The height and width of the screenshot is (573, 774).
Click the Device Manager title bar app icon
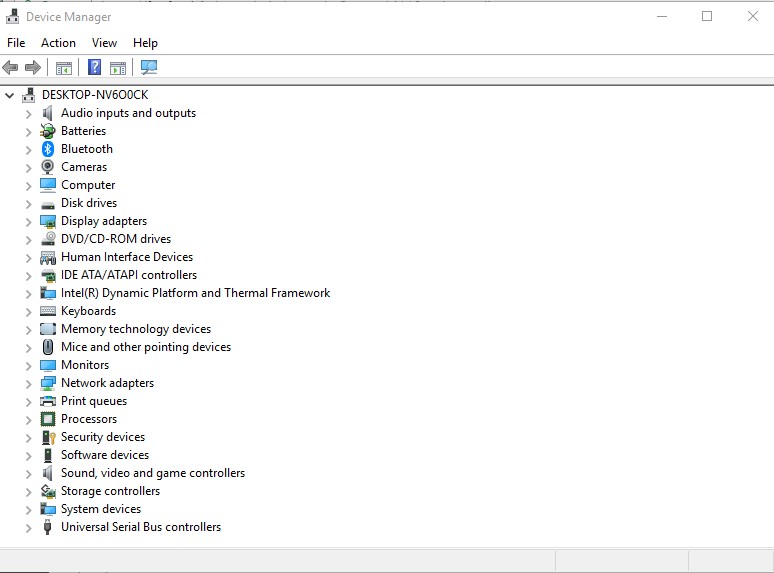13,16
